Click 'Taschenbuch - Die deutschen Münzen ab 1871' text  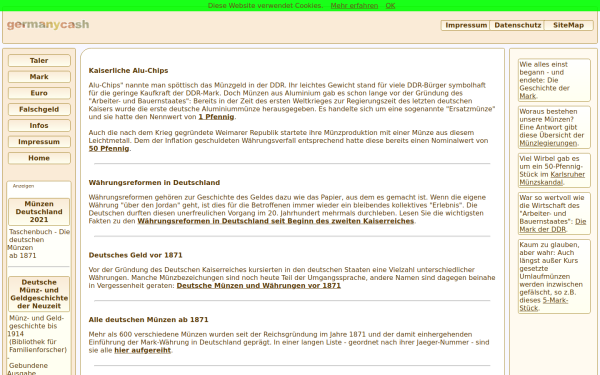39,244
